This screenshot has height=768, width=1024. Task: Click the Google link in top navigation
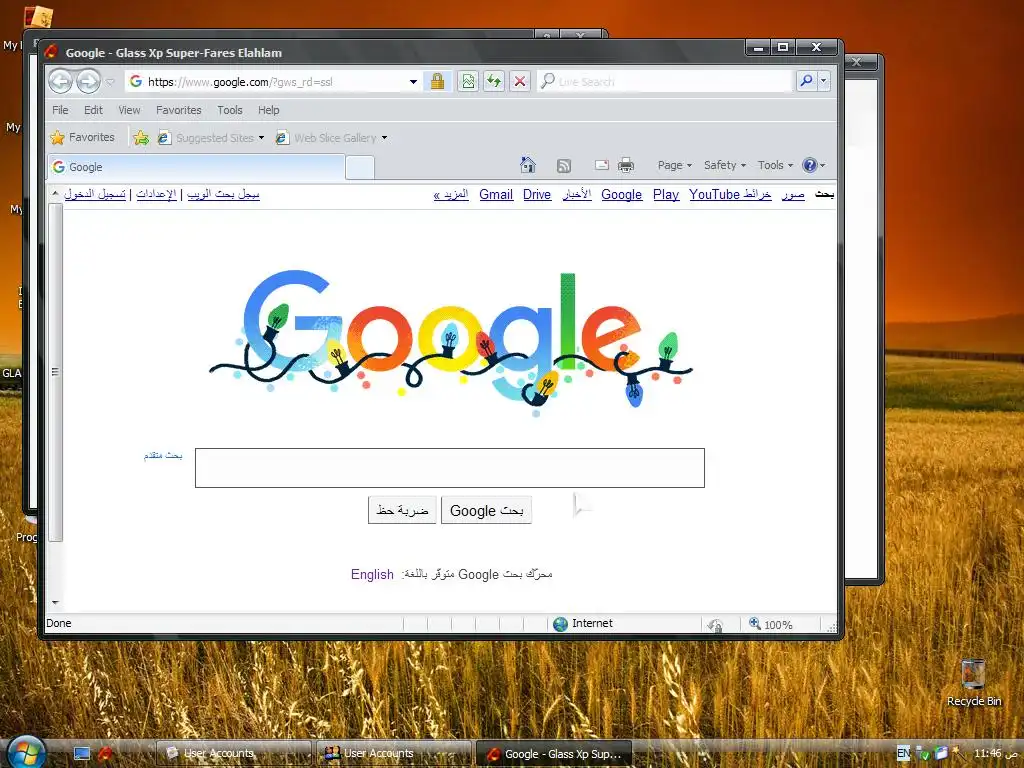pyautogui.click(x=621, y=195)
